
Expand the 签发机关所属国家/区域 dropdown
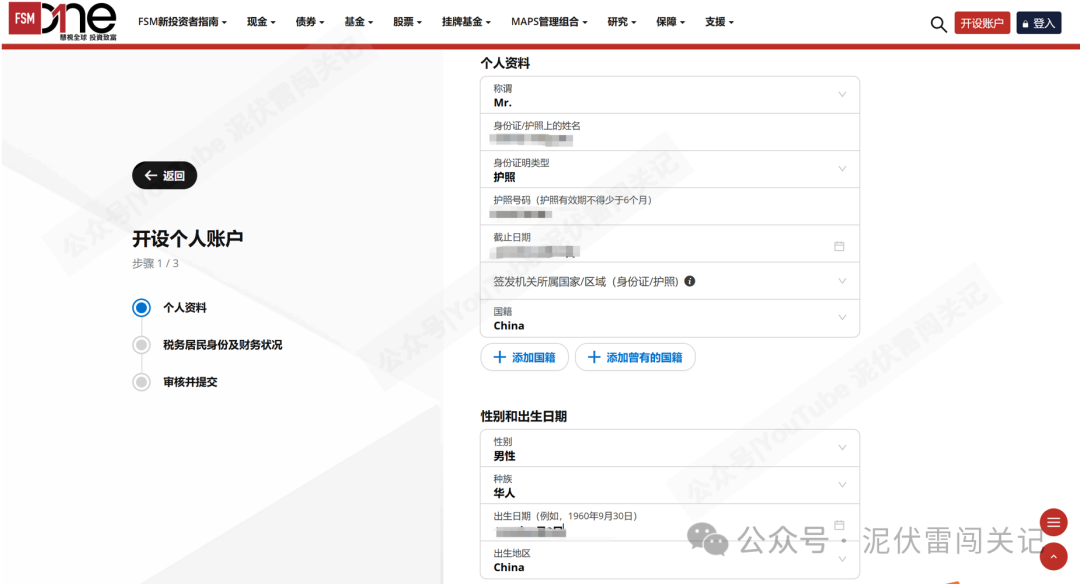[x=669, y=281]
